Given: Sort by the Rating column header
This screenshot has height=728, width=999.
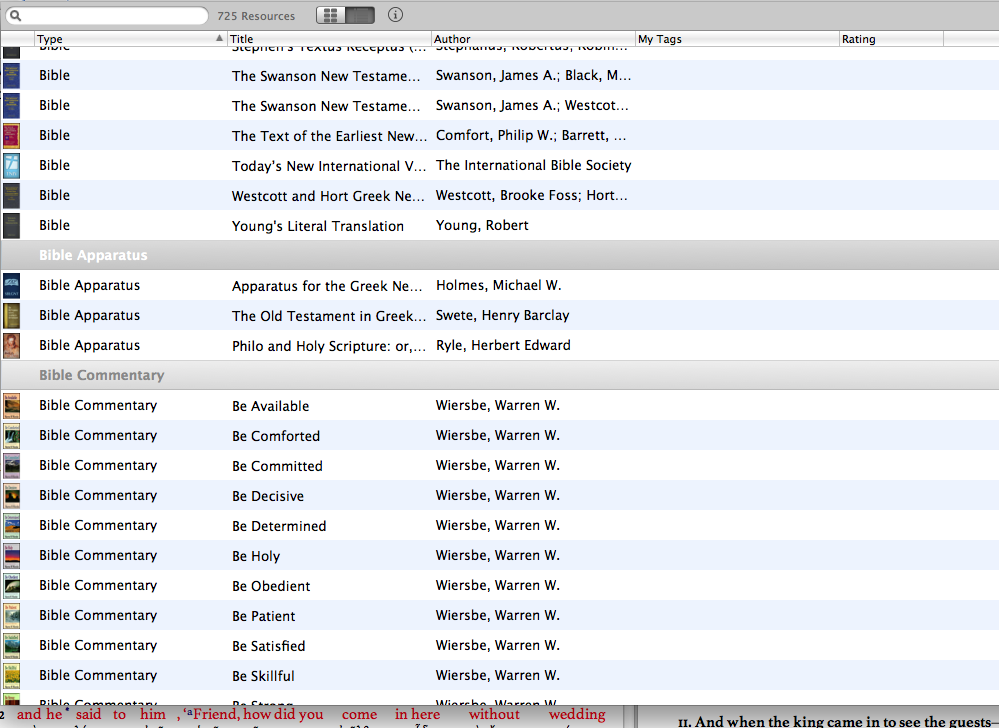Looking at the screenshot, I should coord(891,39).
